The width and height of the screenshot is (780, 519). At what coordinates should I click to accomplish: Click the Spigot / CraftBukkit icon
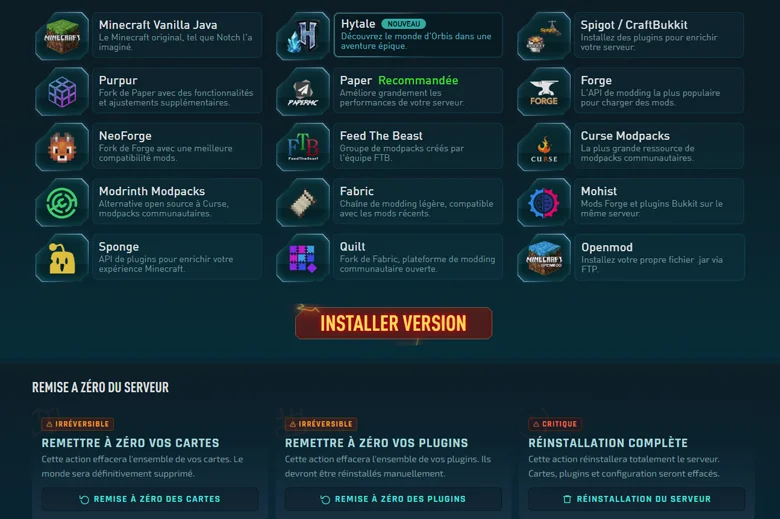click(x=544, y=36)
